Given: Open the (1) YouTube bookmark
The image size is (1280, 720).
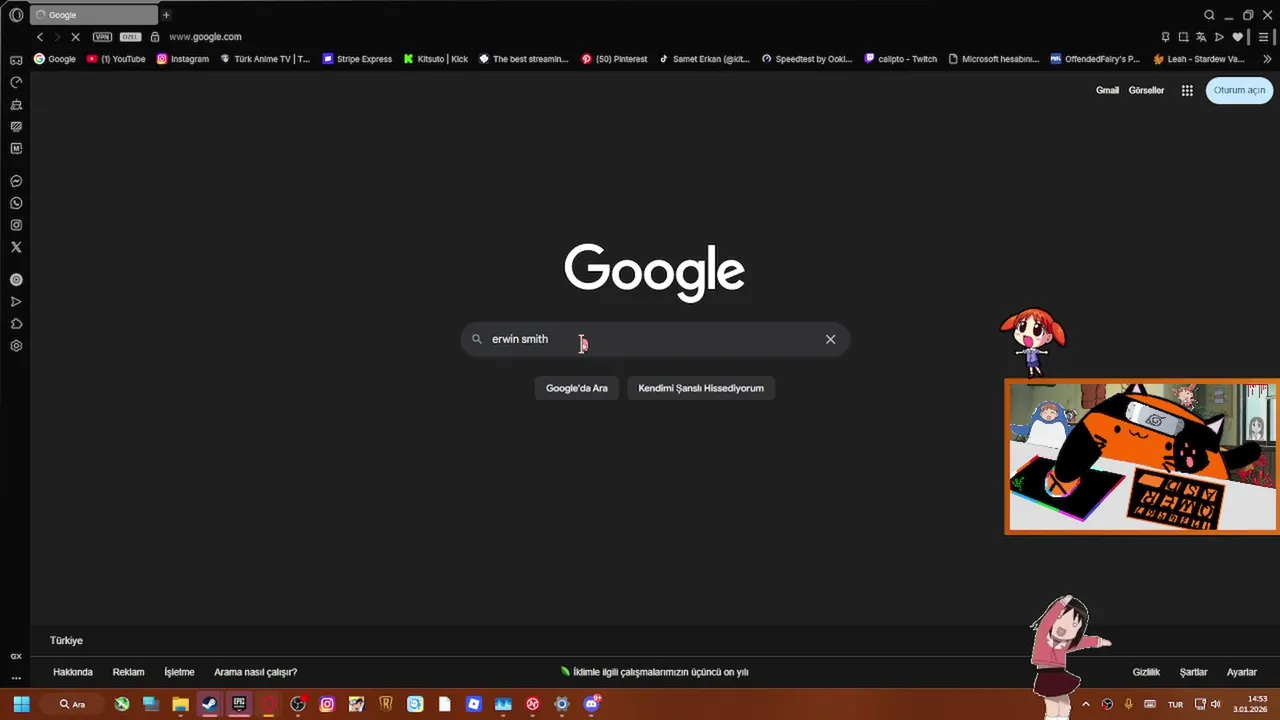Looking at the screenshot, I should [x=116, y=59].
